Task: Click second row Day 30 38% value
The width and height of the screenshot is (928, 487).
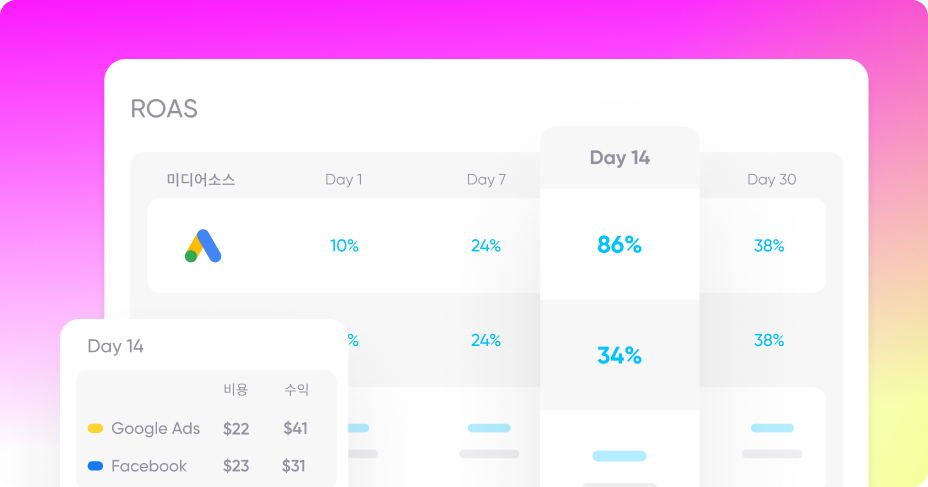Action: (769, 340)
